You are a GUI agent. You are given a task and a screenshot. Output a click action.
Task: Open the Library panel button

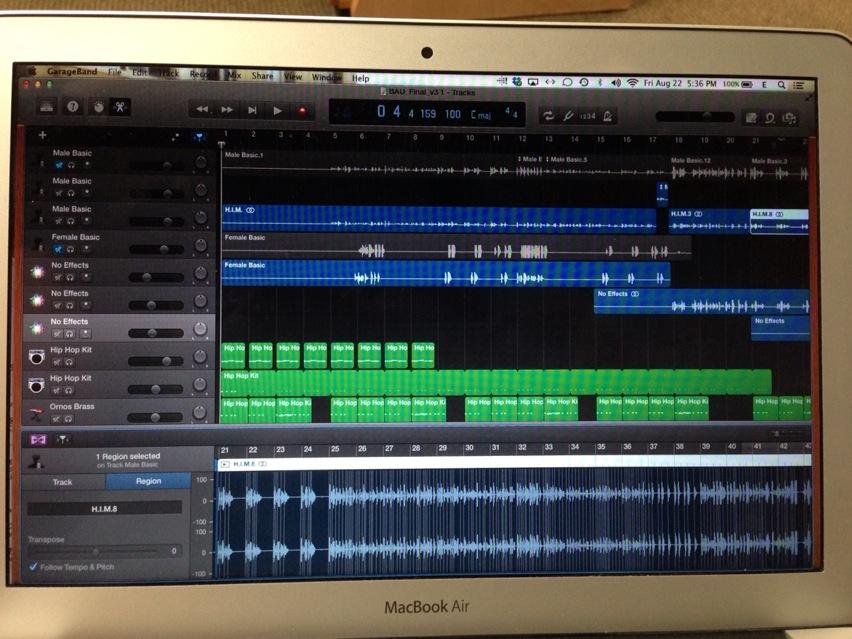pyautogui.click(x=47, y=107)
